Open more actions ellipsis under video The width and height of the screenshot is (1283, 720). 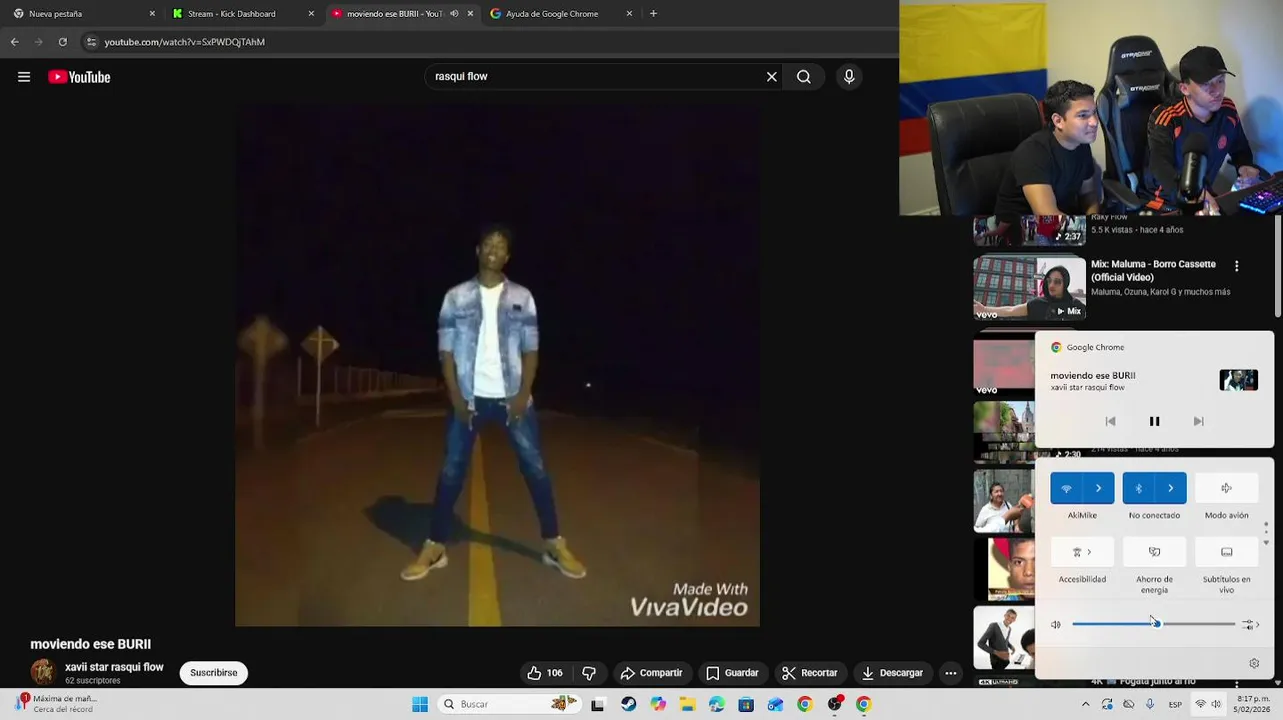951,673
